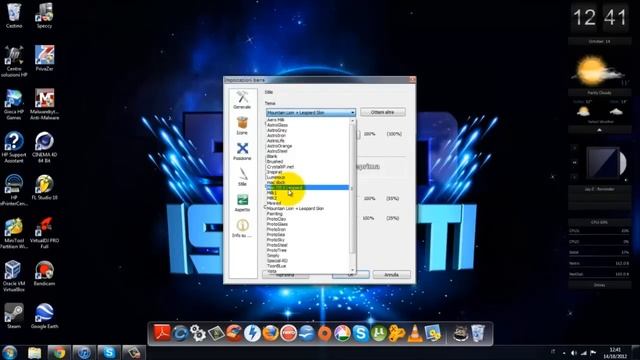Open HP Support Assistant shortcut
Viewport: 640px width, 360px height.
tap(13, 147)
